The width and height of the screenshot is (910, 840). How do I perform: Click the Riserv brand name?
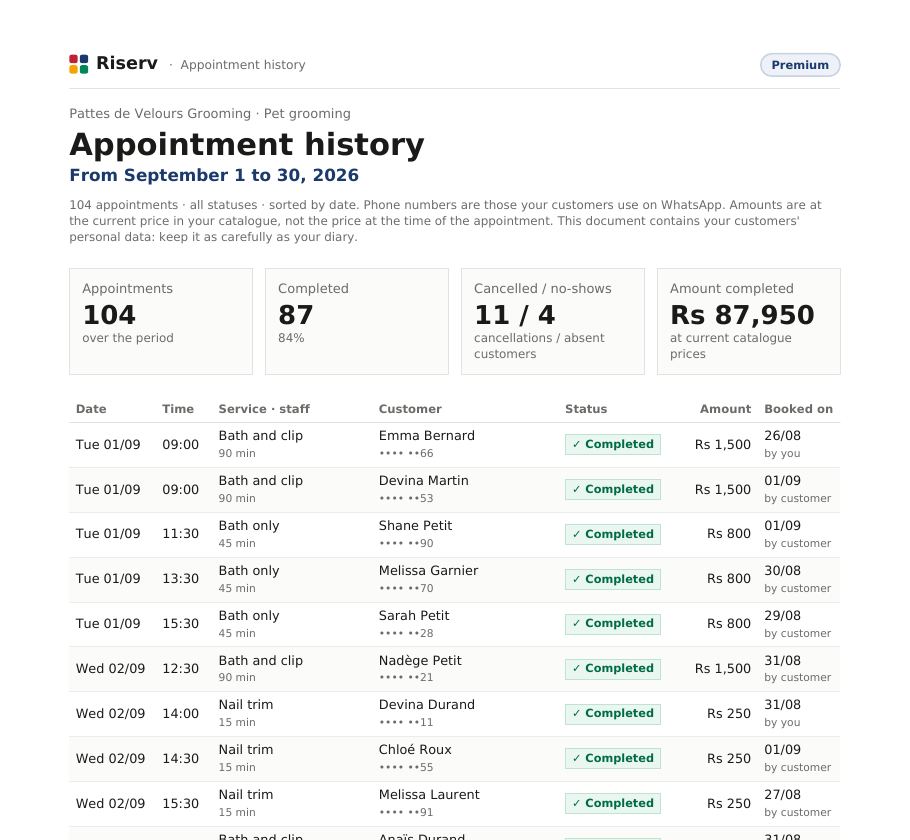pyautogui.click(x=127, y=63)
